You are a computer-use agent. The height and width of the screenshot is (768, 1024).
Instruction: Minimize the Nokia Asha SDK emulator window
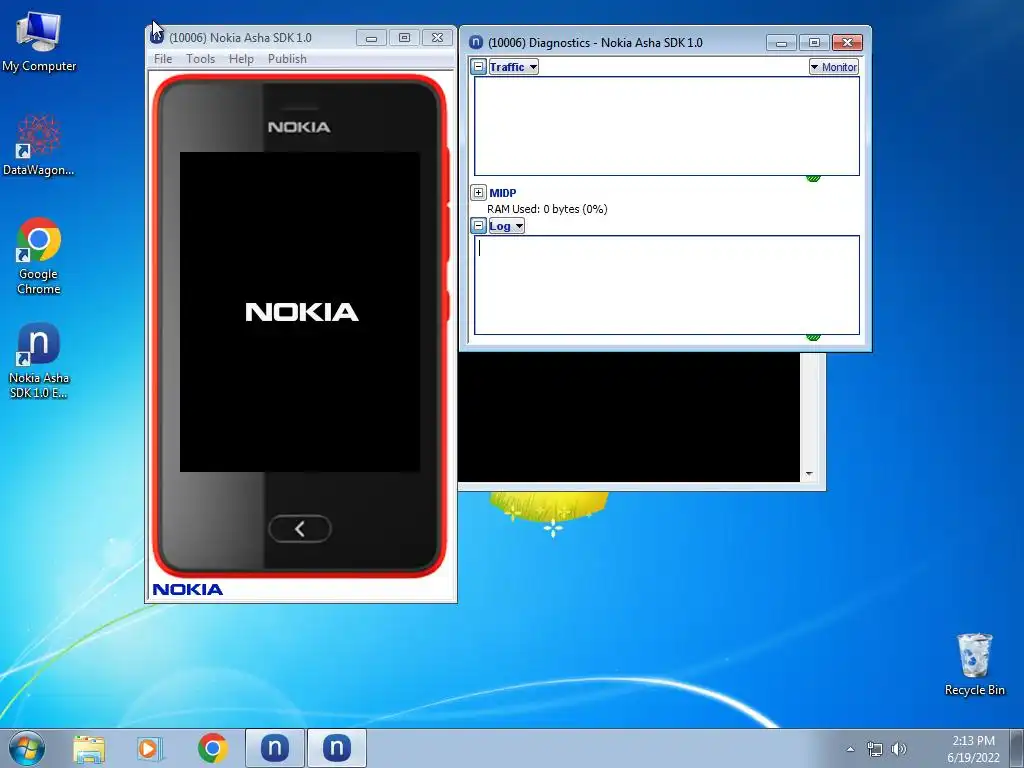(x=371, y=38)
